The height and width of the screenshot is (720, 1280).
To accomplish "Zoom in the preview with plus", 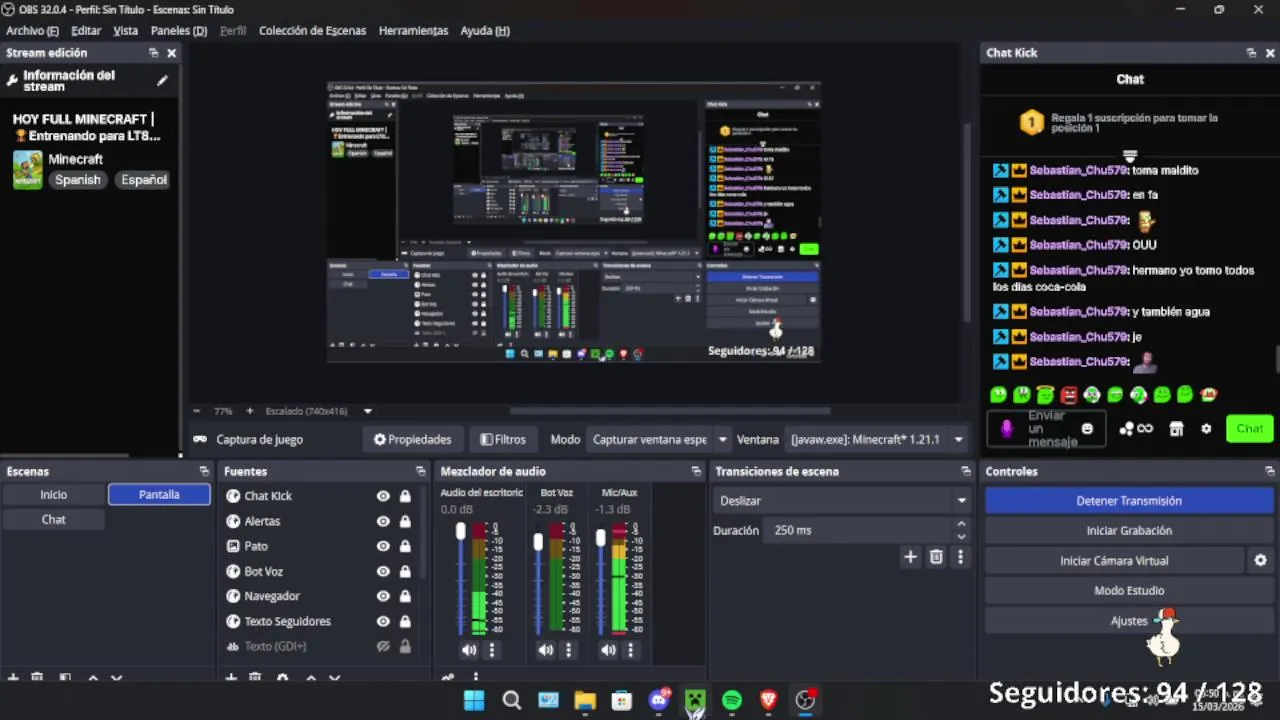I will [x=249, y=411].
